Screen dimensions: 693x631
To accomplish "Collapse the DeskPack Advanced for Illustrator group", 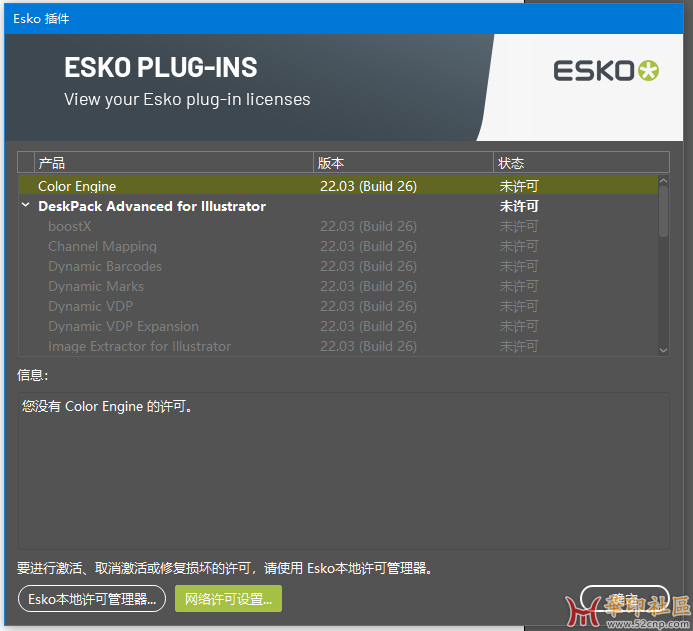I will pyautogui.click(x=26, y=205).
